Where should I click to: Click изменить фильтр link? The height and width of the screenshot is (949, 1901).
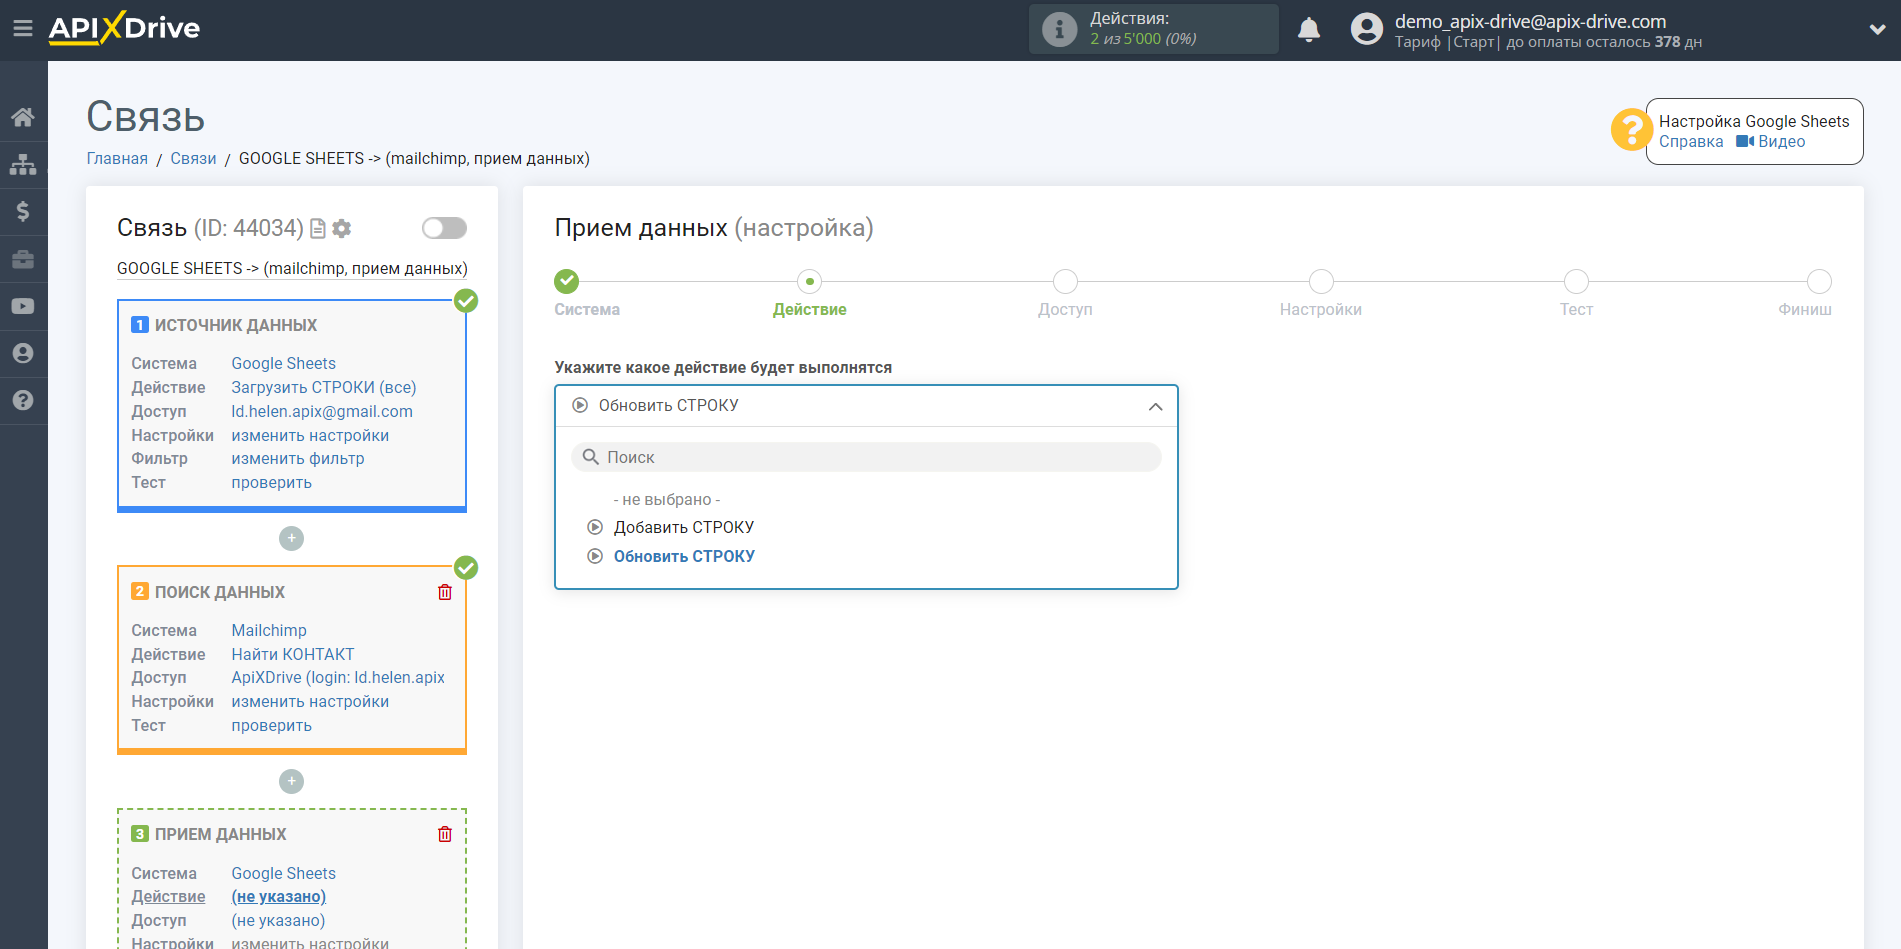298,458
